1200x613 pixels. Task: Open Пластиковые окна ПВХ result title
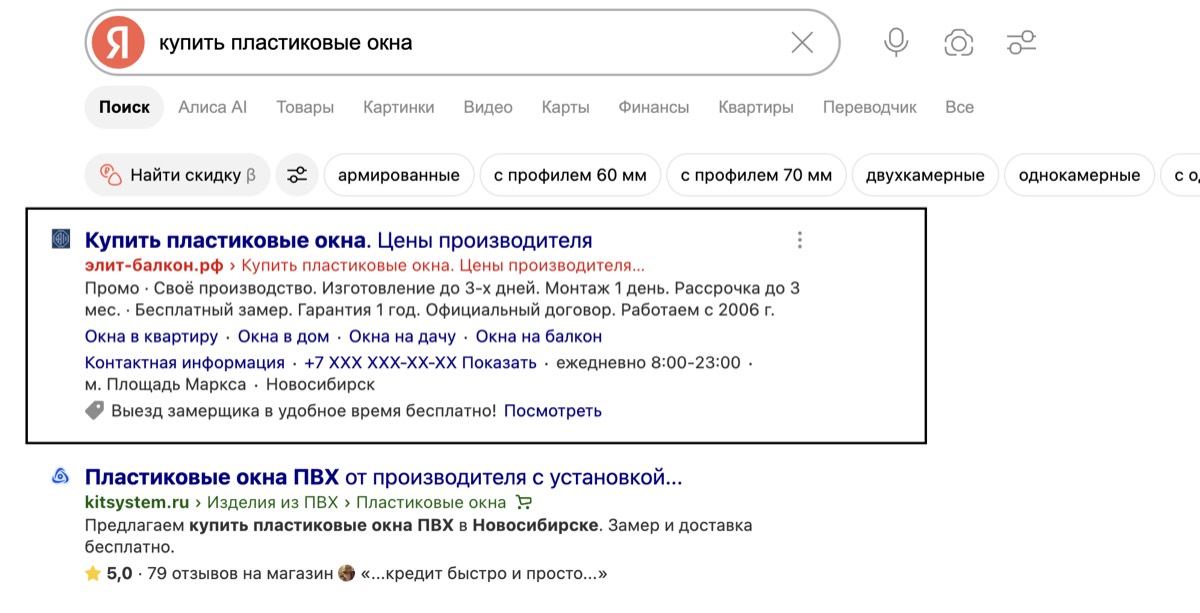tap(384, 476)
